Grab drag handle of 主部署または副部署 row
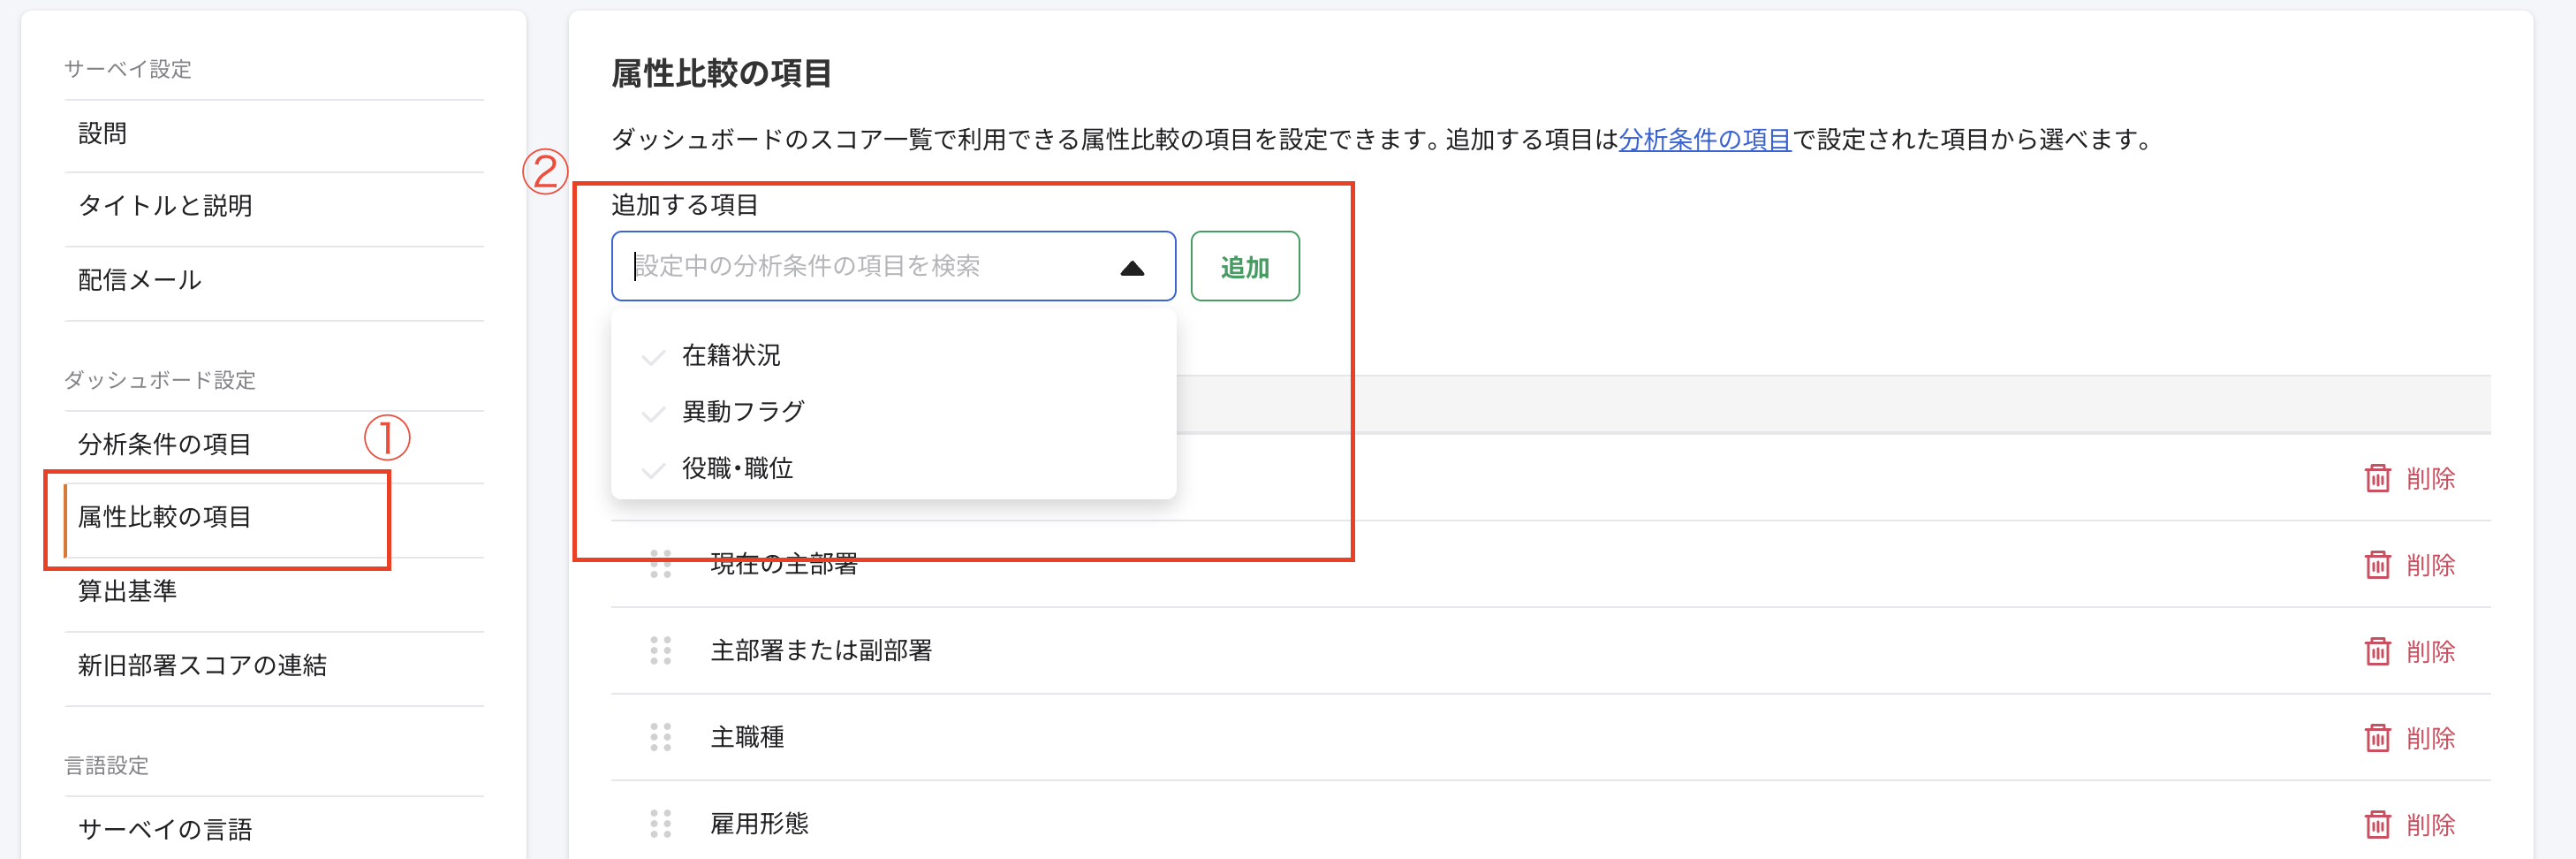Image resolution: width=2576 pixels, height=859 pixels. coord(660,651)
